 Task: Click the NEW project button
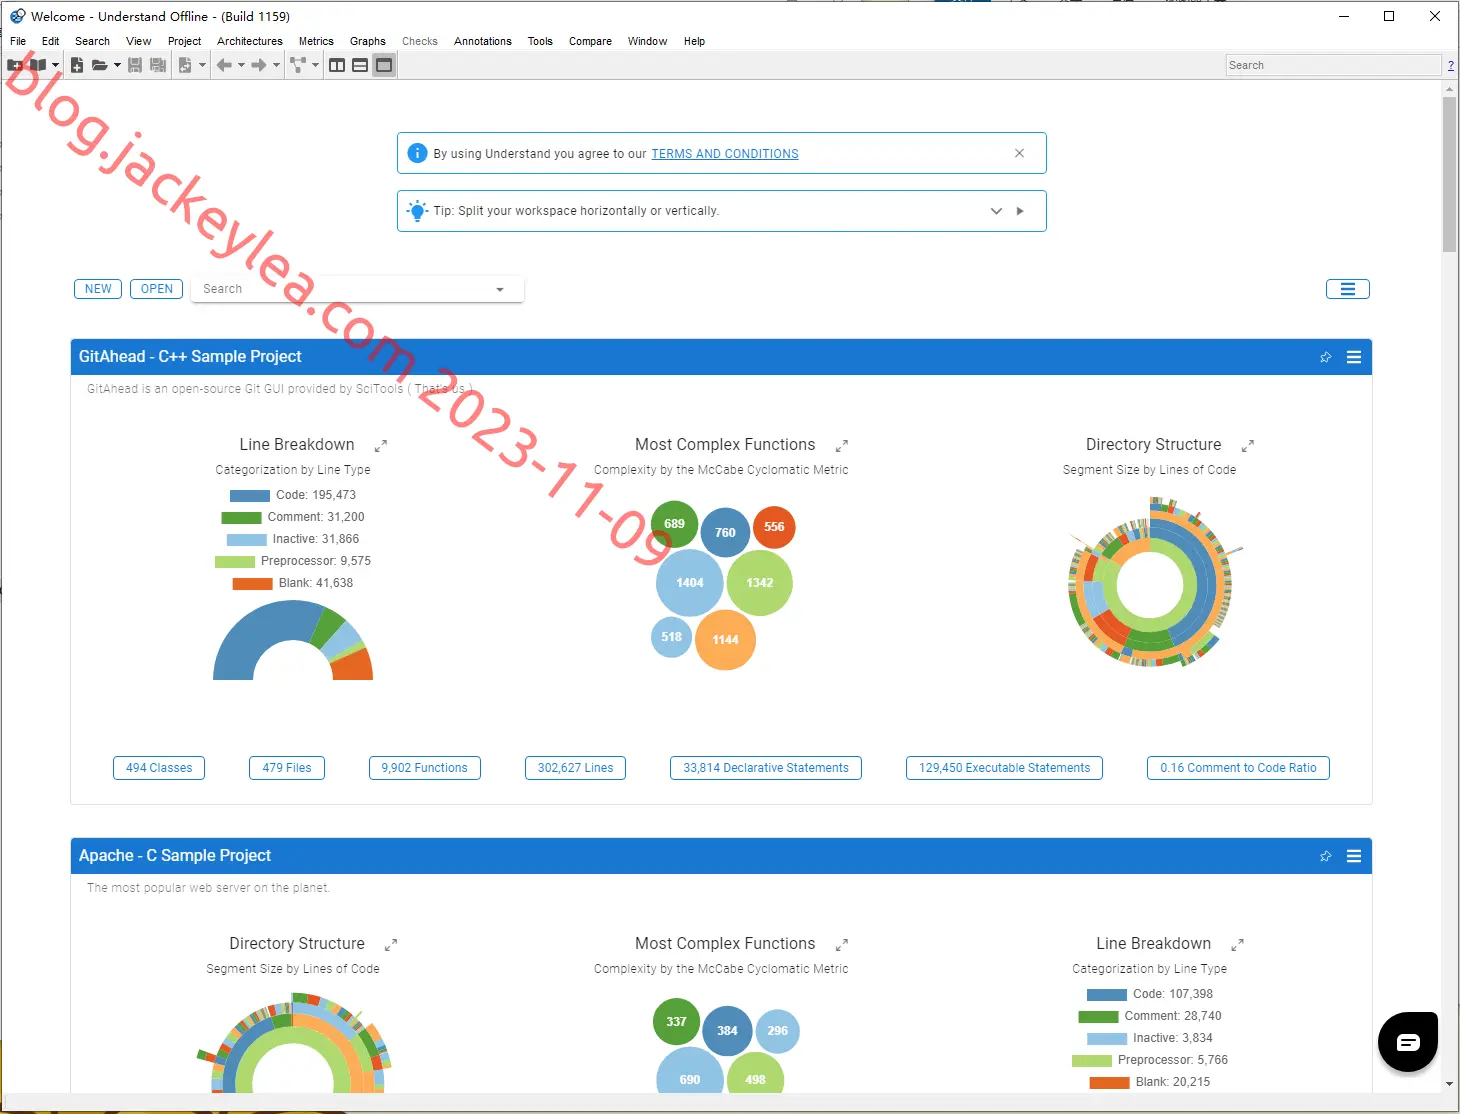pyautogui.click(x=98, y=289)
